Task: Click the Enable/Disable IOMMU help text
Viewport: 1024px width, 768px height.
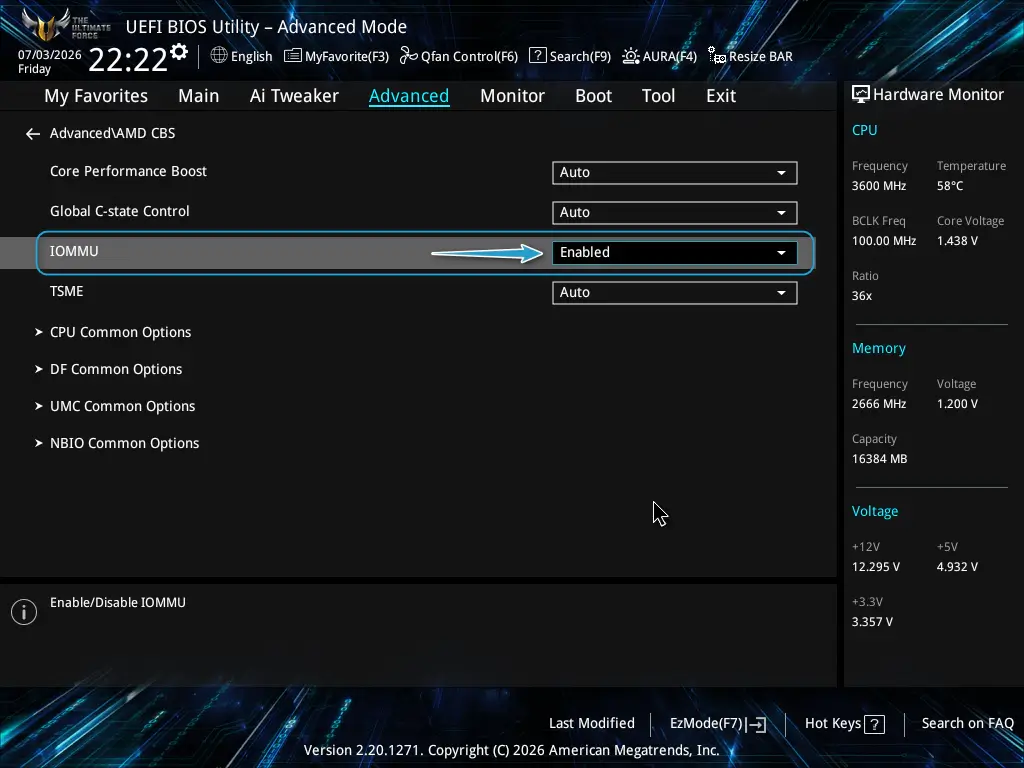Action: click(x=118, y=603)
